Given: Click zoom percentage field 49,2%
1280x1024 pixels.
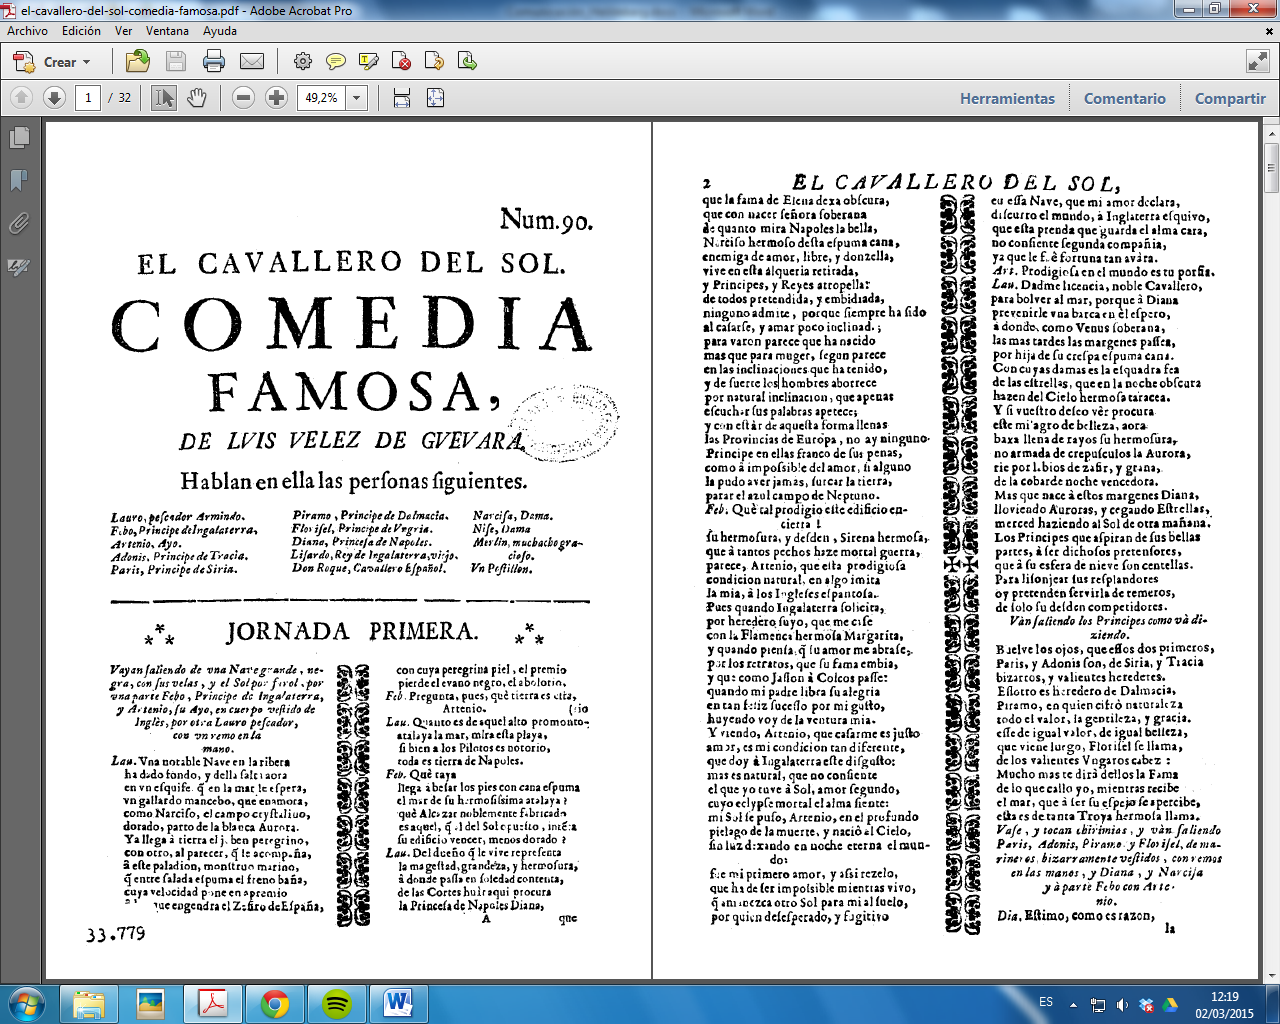Looking at the screenshot, I should [321, 98].
